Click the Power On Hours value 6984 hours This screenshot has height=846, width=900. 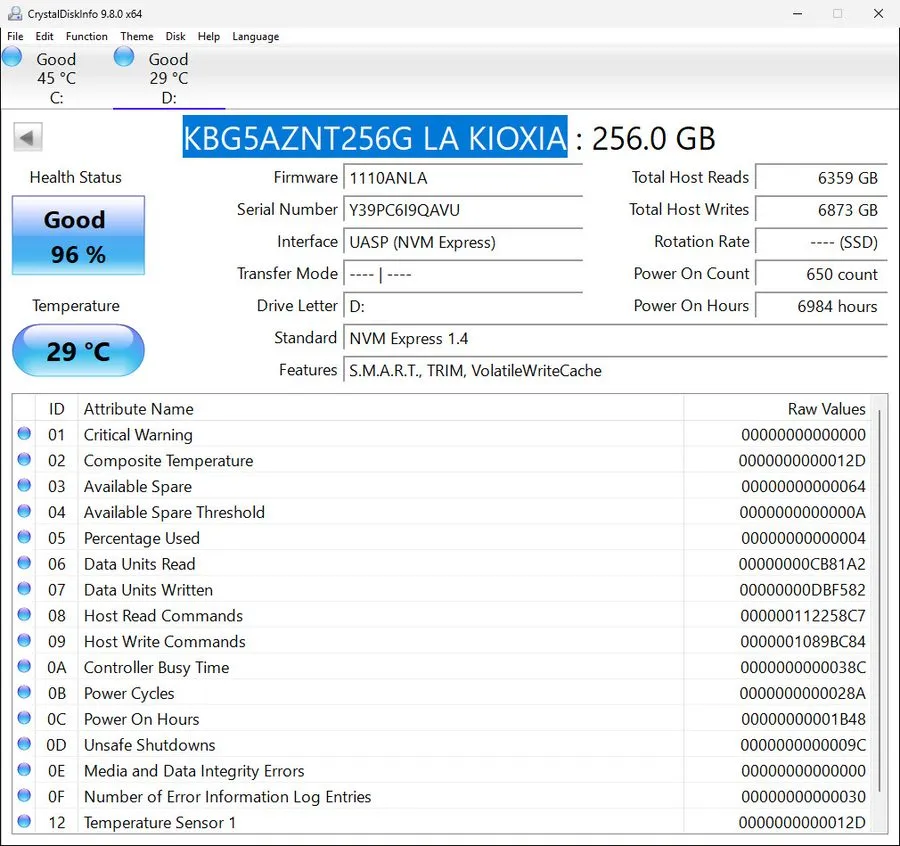821,306
